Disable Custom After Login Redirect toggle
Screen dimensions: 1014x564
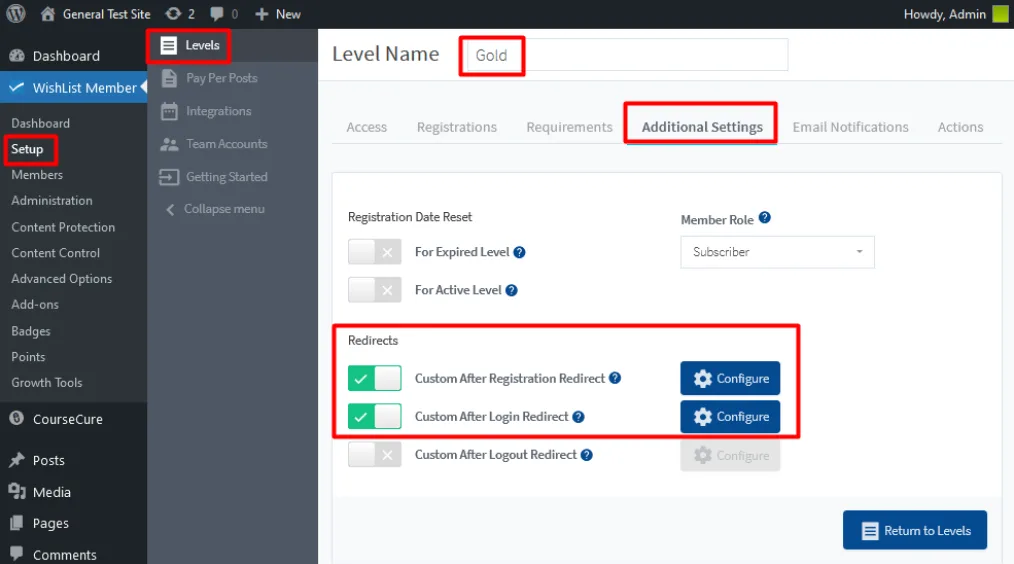pos(374,417)
